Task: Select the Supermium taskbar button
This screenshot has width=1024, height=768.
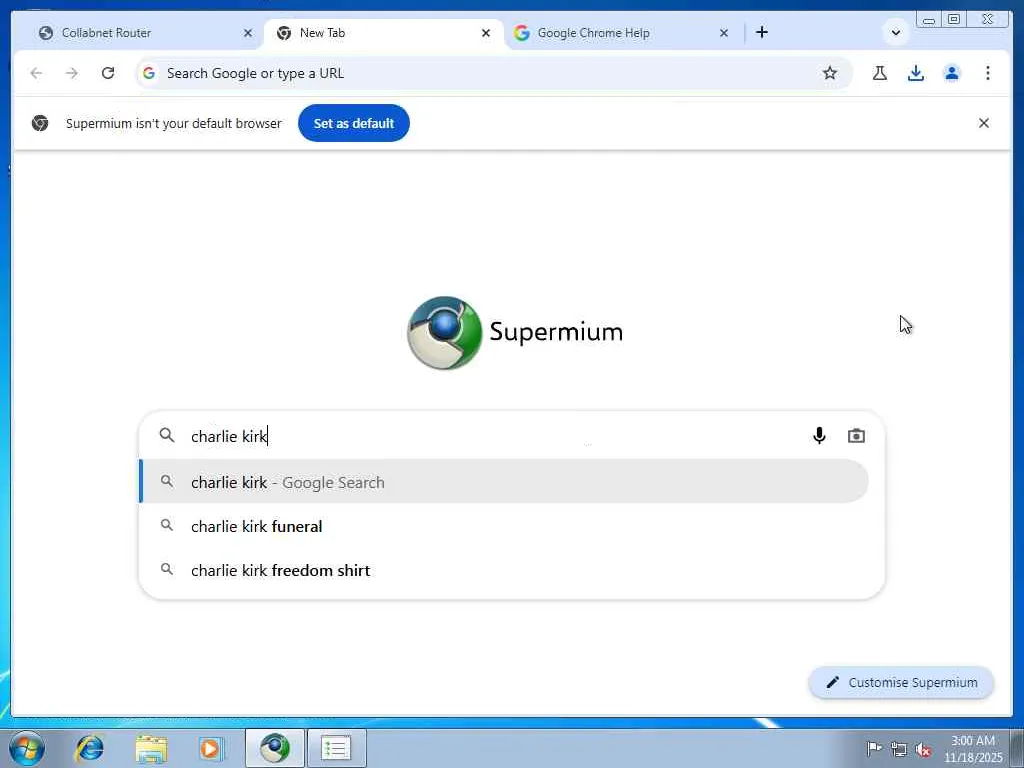Action: pos(275,748)
